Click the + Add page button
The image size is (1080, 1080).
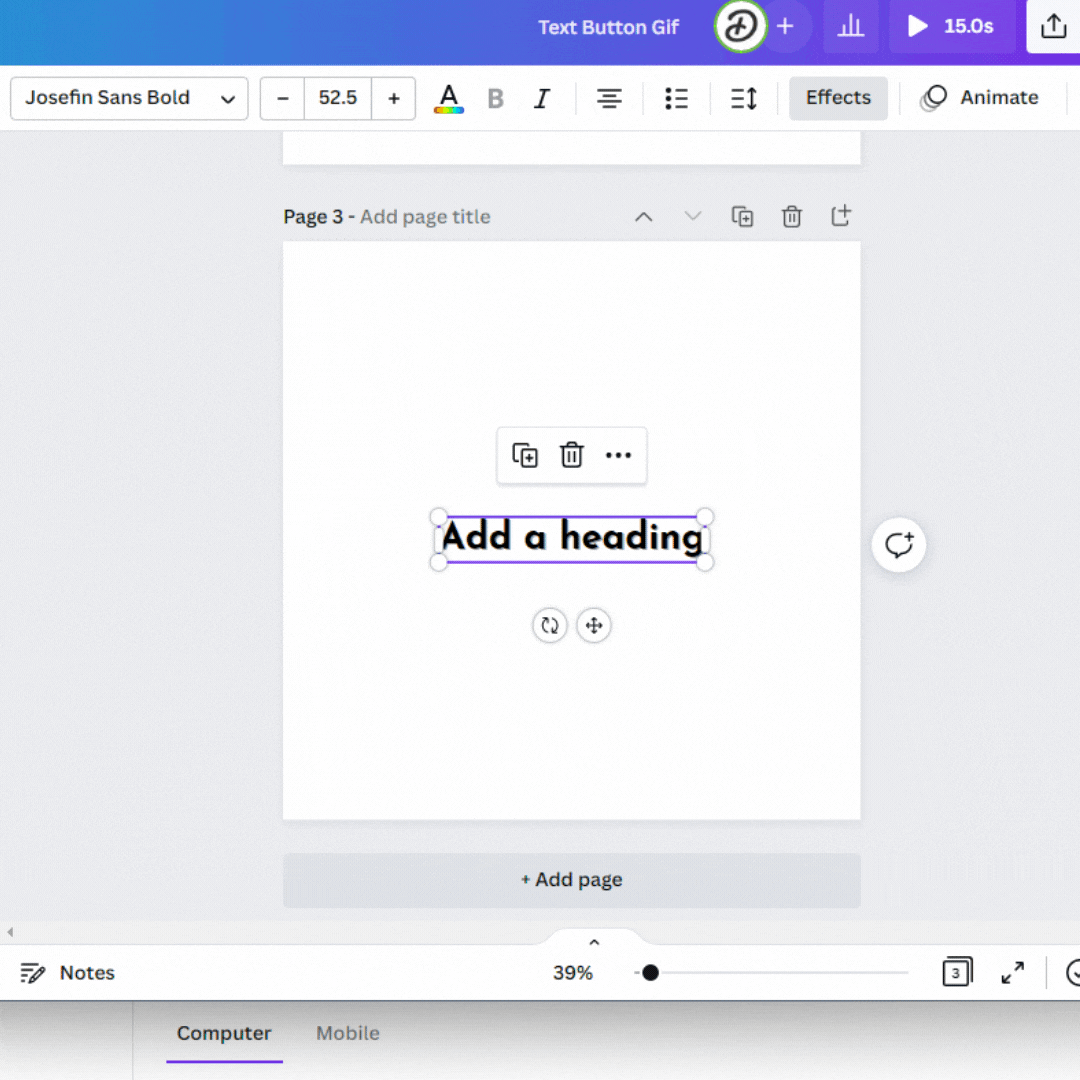coord(572,880)
